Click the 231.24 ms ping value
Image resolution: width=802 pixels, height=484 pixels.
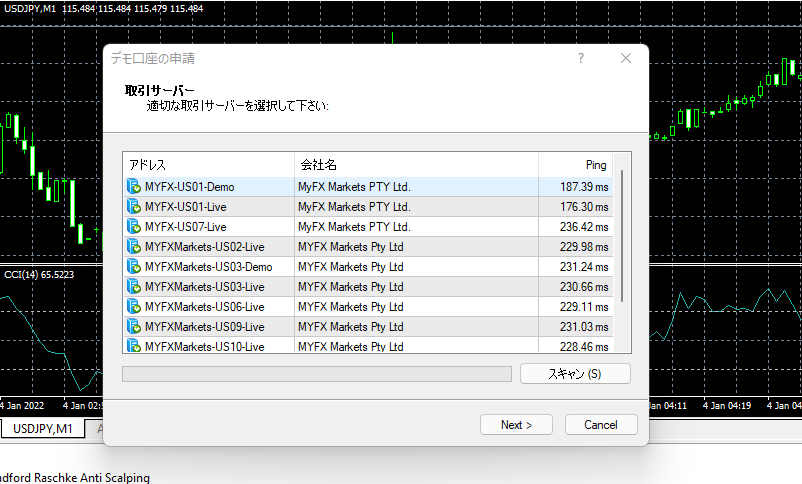(x=584, y=267)
